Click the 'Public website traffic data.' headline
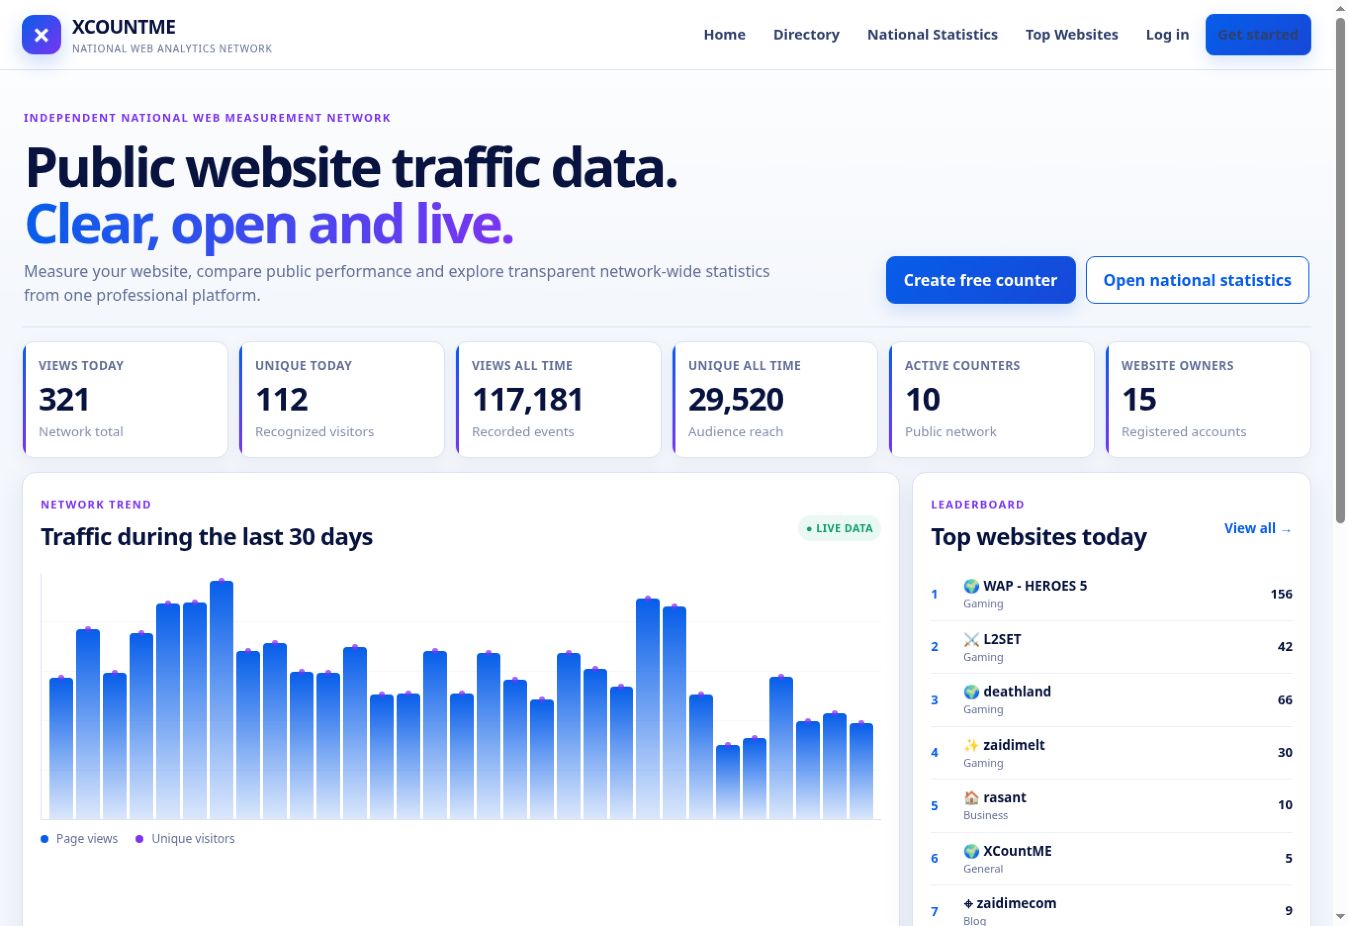Screen dimensions: 1348x926 click(351, 167)
